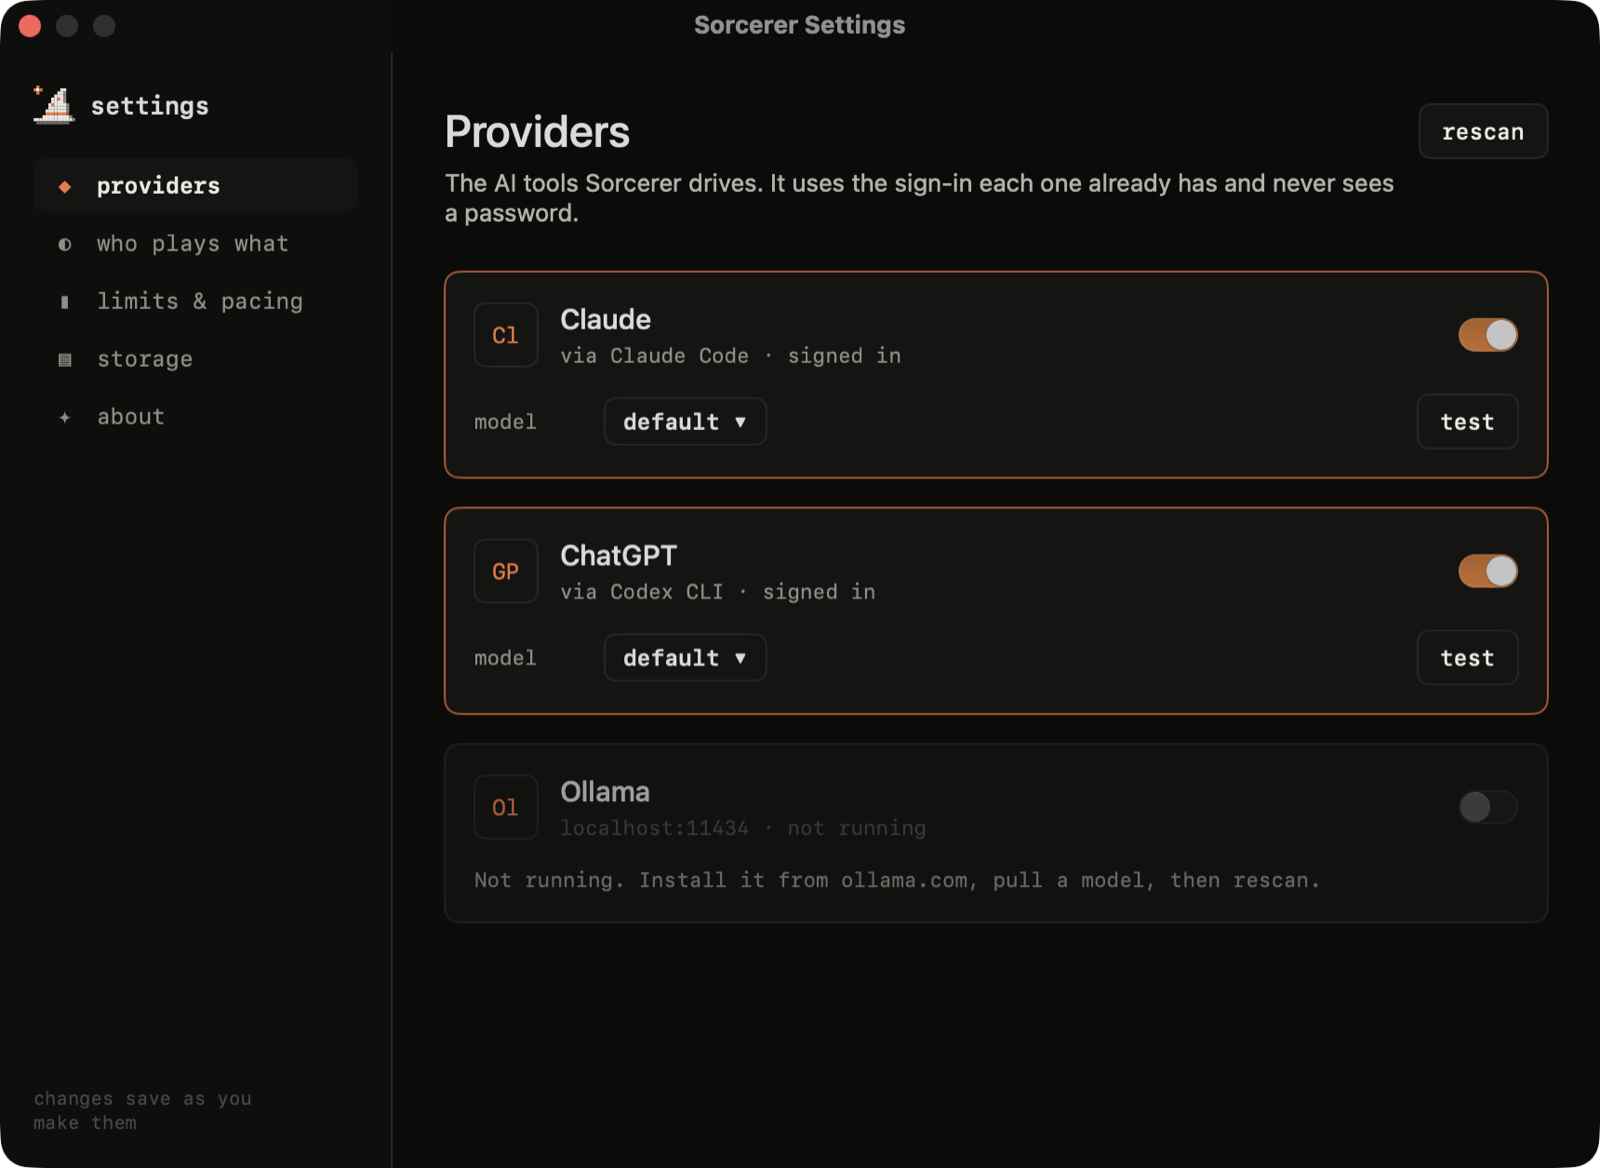Image resolution: width=1600 pixels, height=1168 pixels.
Task: Click 'localhost:11434 · not running' status
Action: pyautogui.click(x=743, y=828)
